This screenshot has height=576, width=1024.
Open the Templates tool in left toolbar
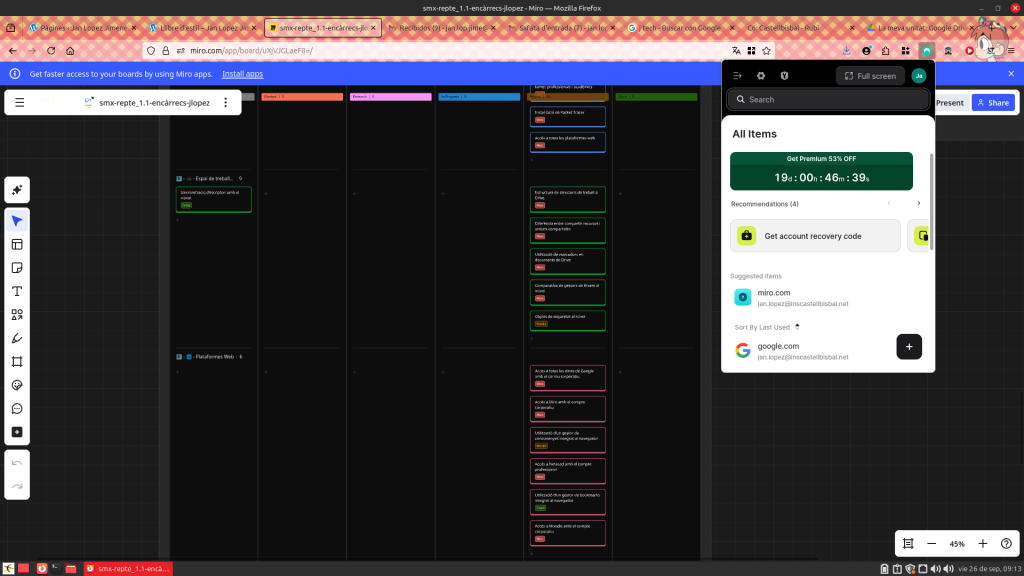pos(17,244)
